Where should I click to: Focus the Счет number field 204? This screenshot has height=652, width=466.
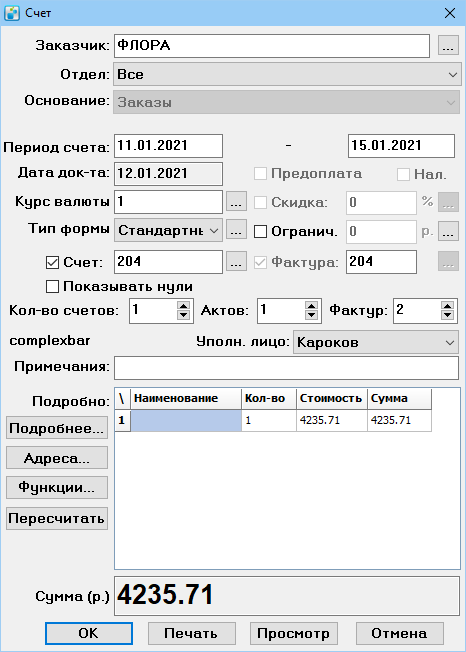click(168, 262)
